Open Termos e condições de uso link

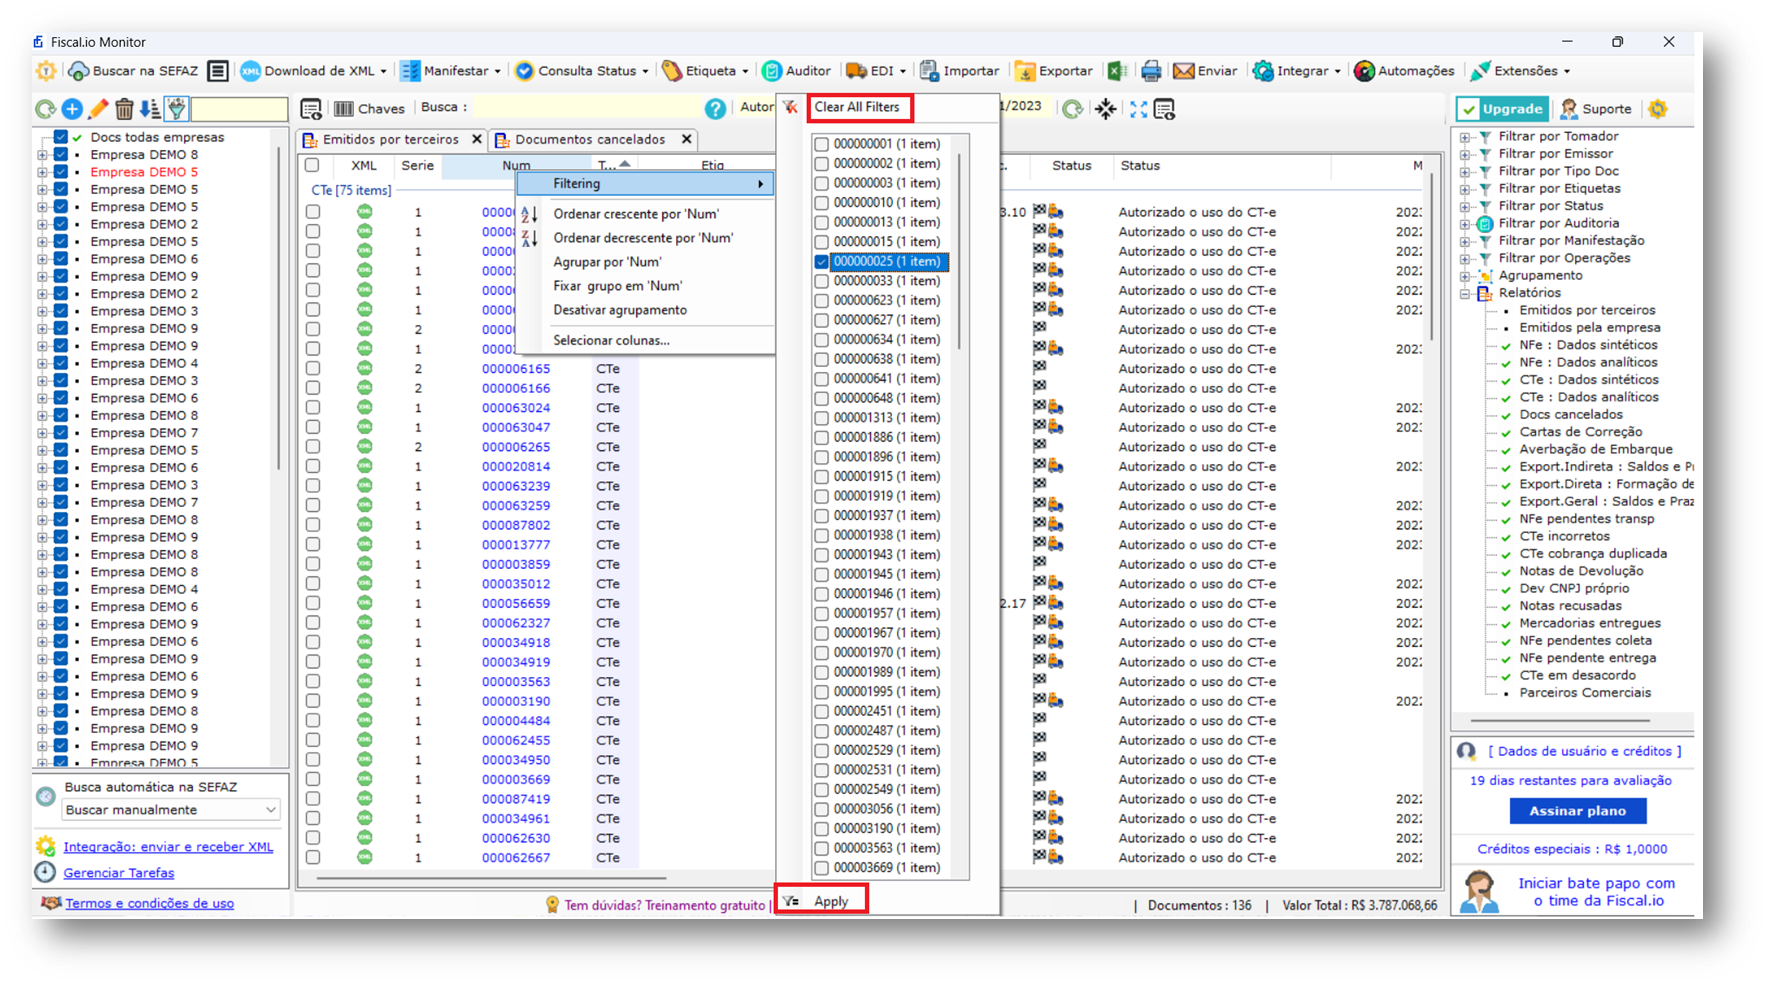[x=149, y=903]
